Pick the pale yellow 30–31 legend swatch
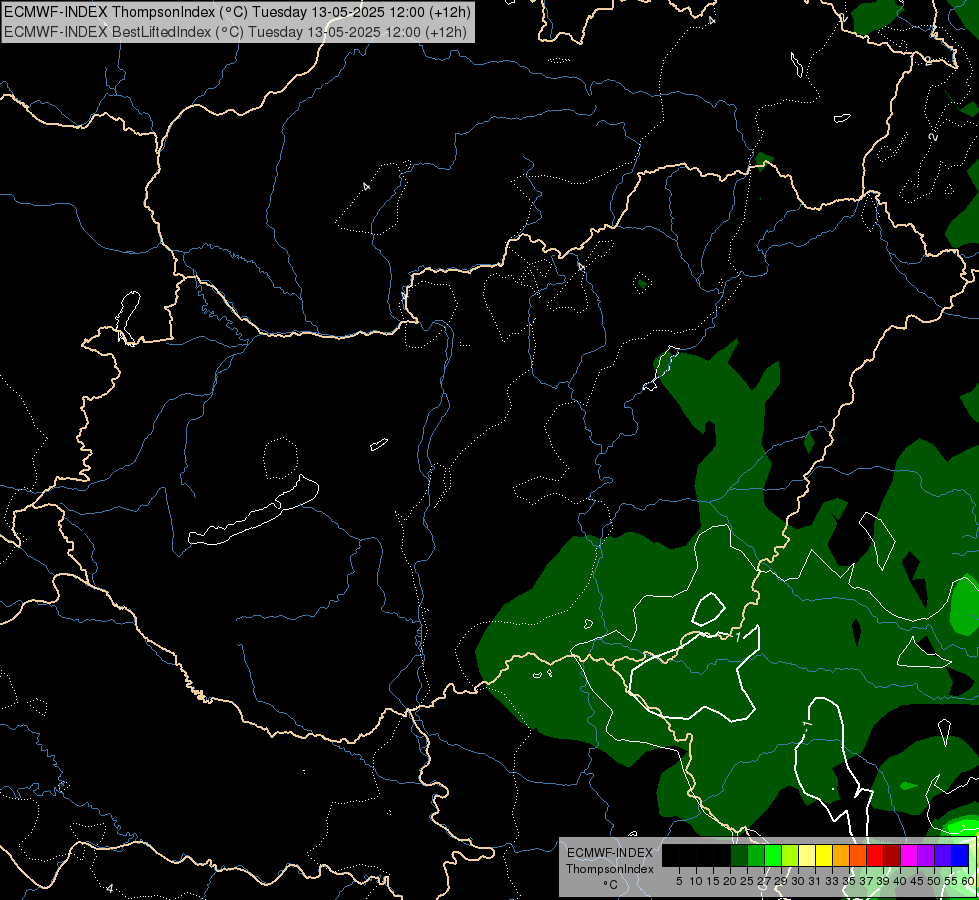The height and width of the screenshot is (900, 979). (807, 855)
